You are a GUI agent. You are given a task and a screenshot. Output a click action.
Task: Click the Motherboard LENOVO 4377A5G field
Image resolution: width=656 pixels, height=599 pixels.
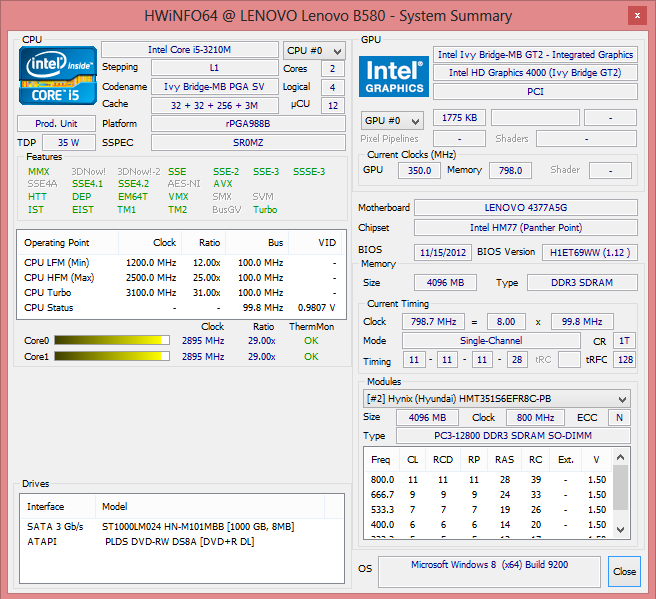(x=526, y=207)
